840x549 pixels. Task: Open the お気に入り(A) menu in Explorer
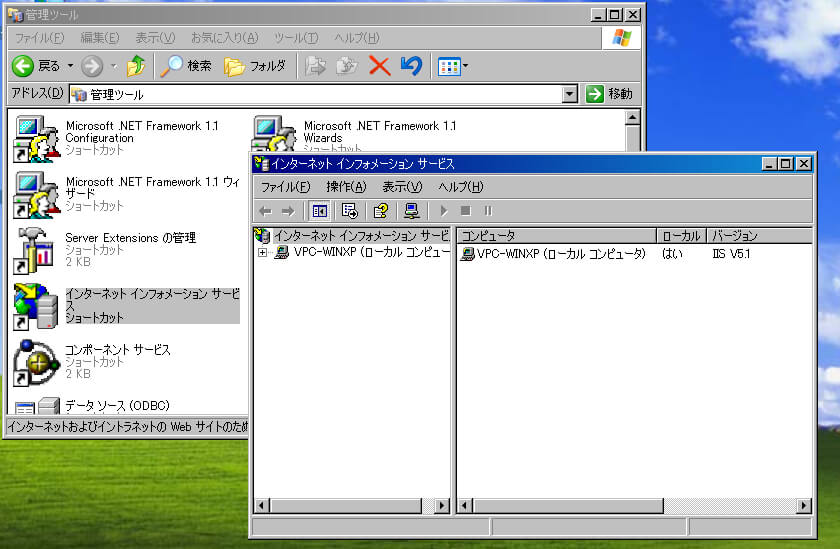point(224,38)
